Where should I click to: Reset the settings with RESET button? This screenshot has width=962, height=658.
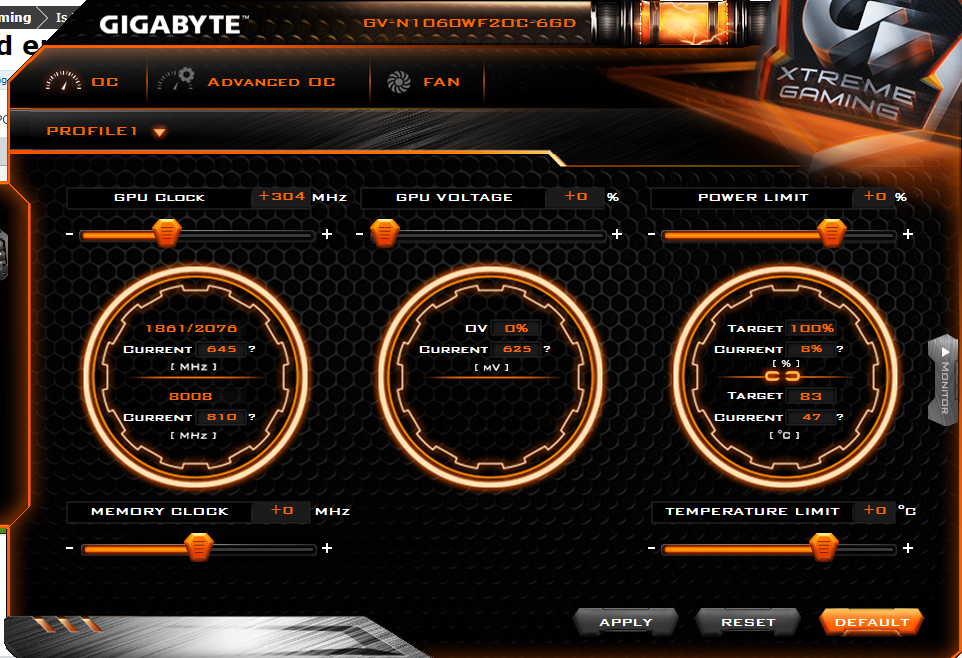tap(748, 622)
